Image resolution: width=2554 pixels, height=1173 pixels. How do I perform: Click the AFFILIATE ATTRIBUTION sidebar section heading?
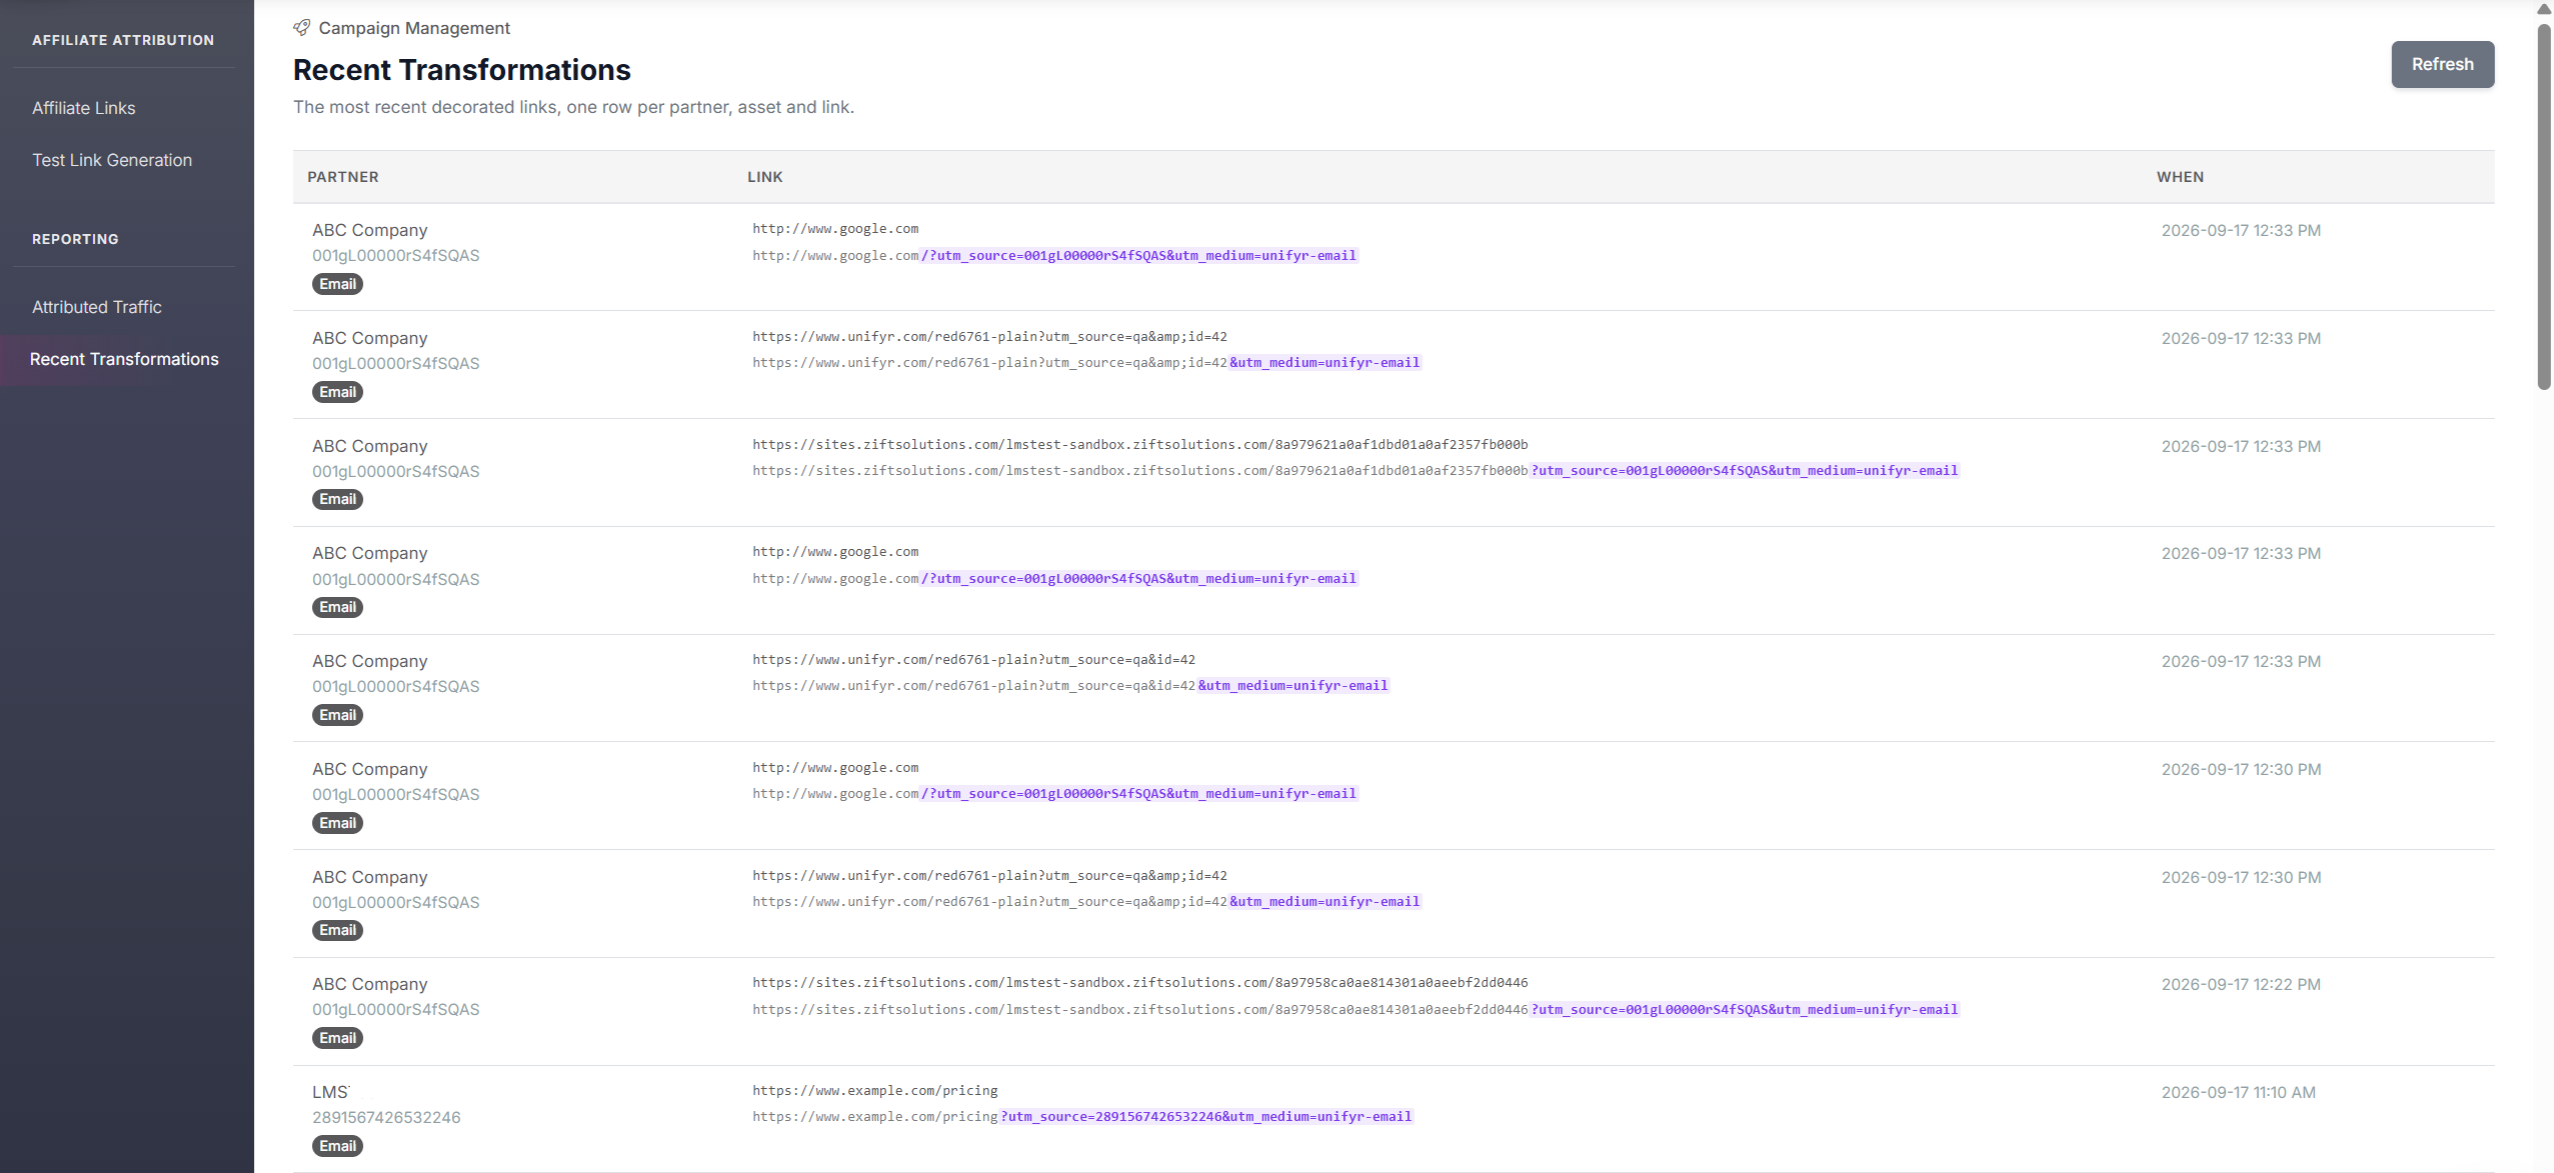click(x=123, y=40)
